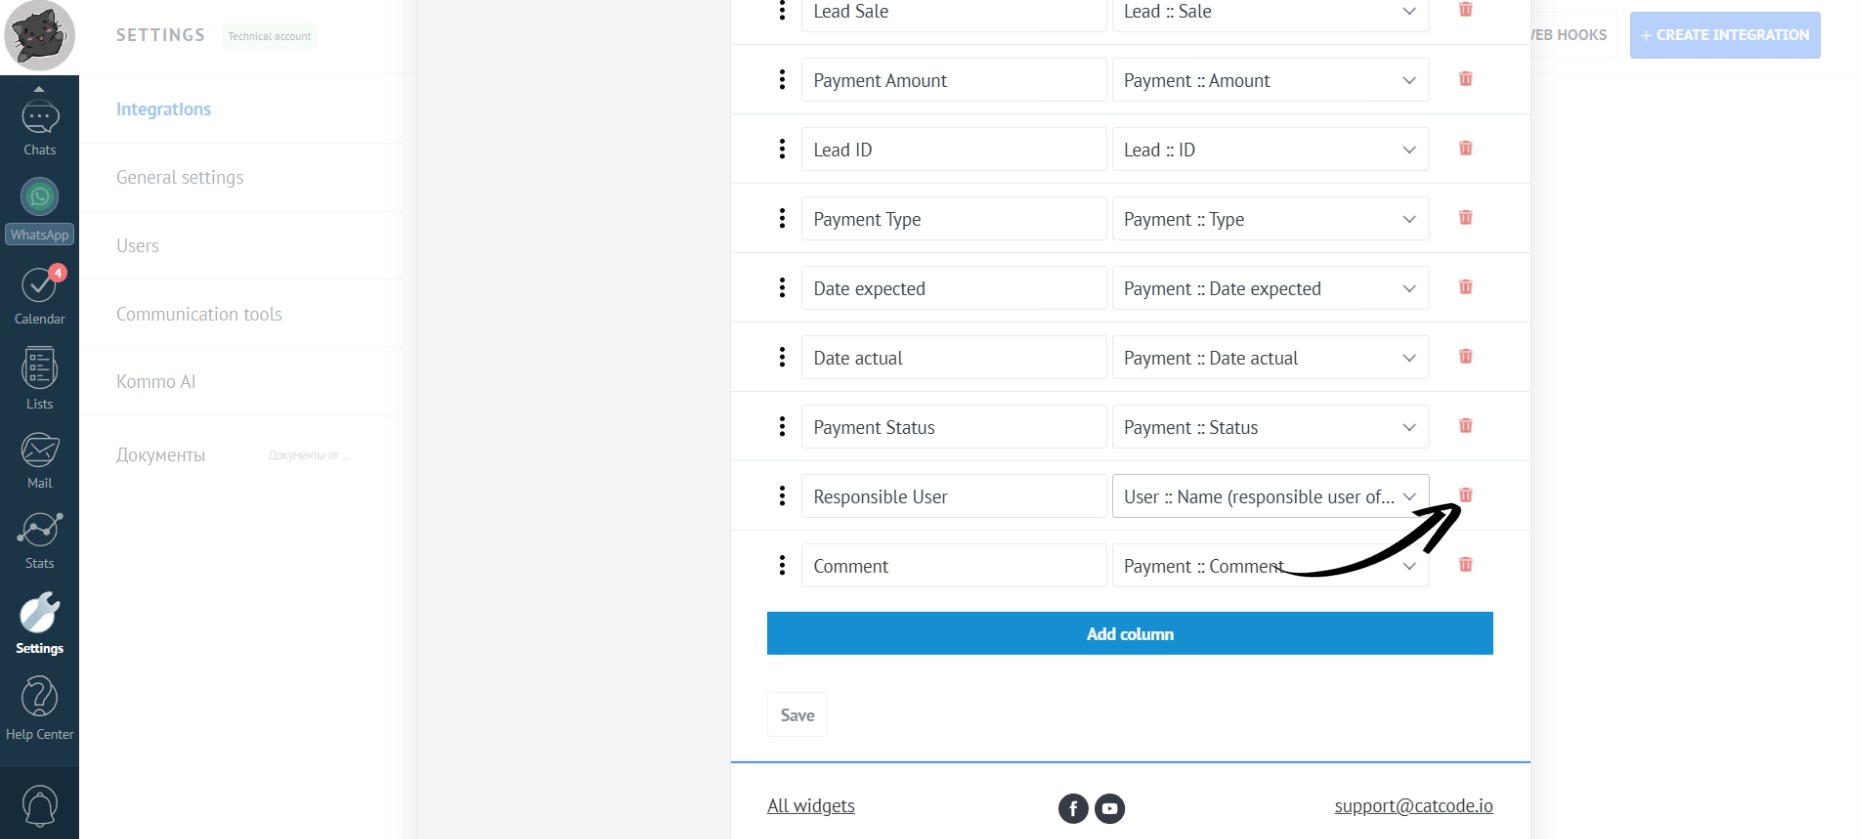The width and height of the screenshot is (1860, 839).
Task: Expand the User :: Name responsible user dropdown
Action: point(1269,497)
